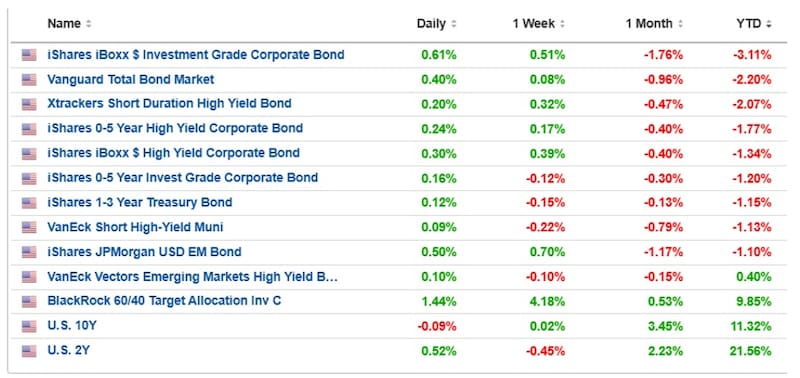The width and height of the screenshot is (800, 378).
Task: Sort table by Name column arrows
Action: point(89,24)
